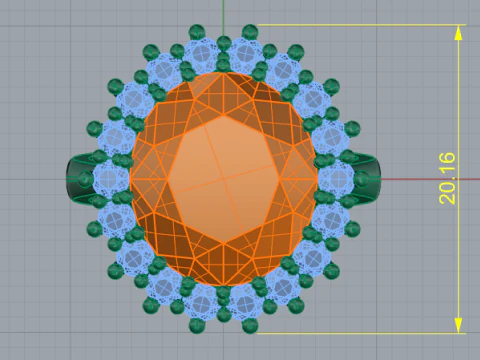The height and width of the screenshot is (360, 480).
Task: Select the orange center gemstone table facet
Action: click(x=223, y=179)
